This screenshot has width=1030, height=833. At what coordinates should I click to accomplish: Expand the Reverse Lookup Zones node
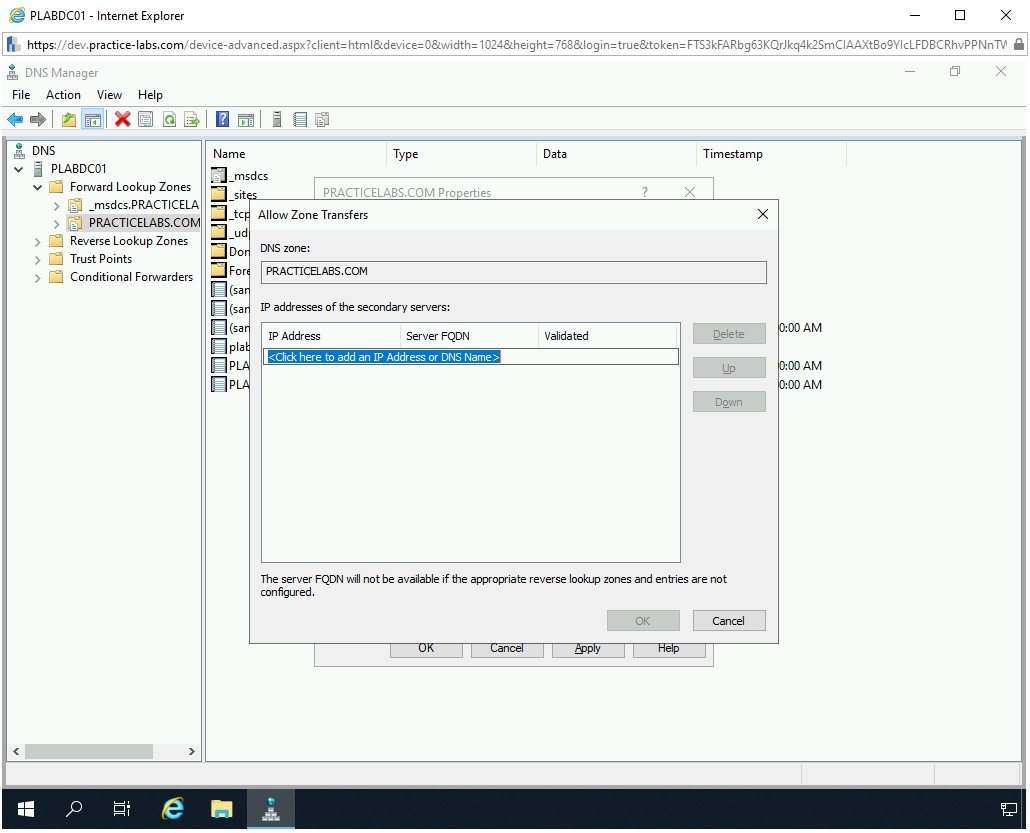pos(38,242)
